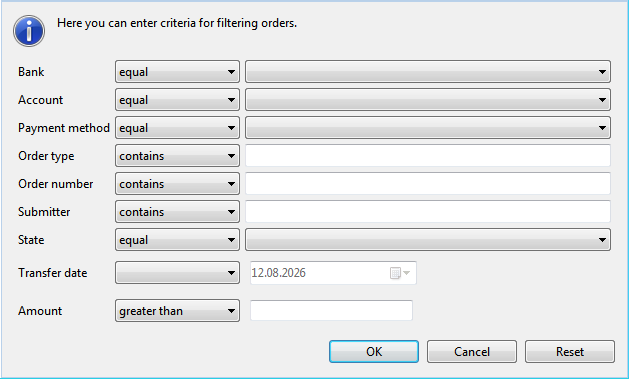
Task: Click the Amount value input field
Action: [x=331, y=310]
